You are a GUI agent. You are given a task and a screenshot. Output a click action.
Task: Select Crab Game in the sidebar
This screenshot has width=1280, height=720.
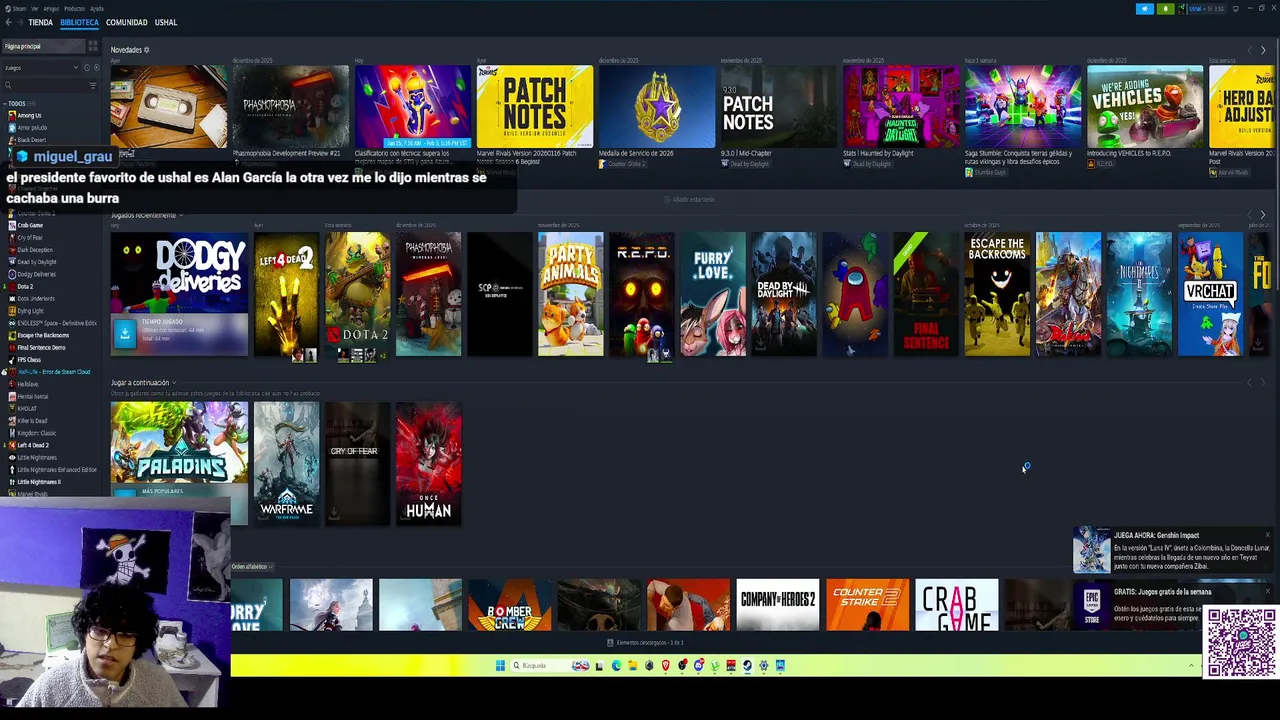(x=29, y=225)
